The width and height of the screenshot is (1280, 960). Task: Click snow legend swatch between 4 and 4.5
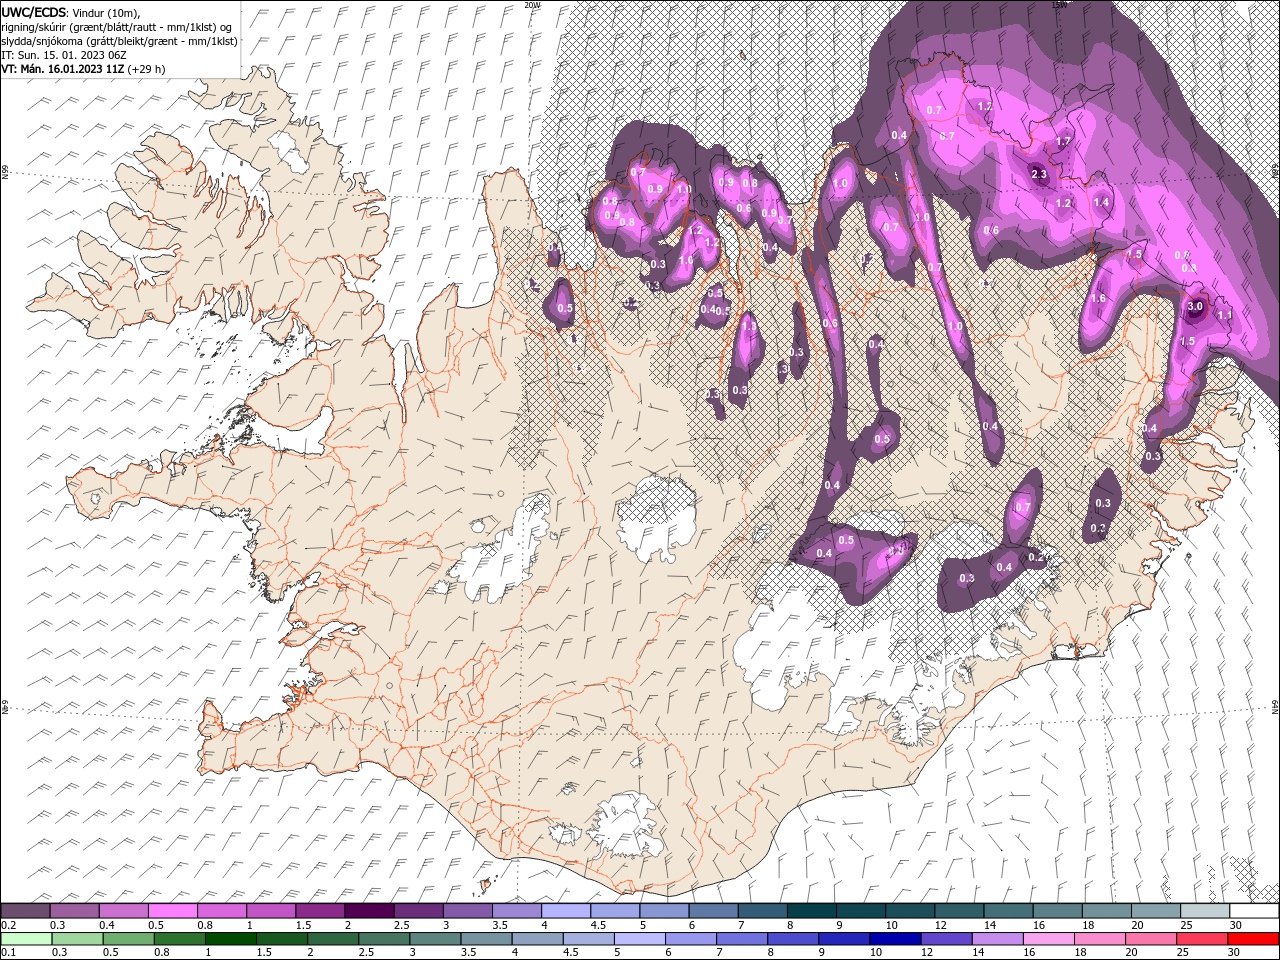(566, 911)
